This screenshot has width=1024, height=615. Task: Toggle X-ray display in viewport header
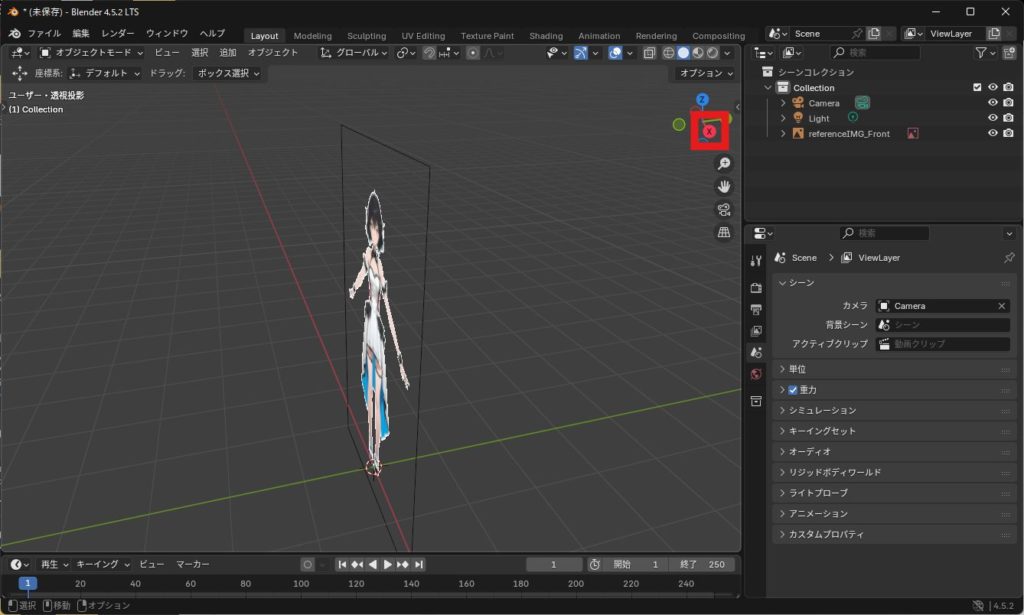(x=649, y=53)
